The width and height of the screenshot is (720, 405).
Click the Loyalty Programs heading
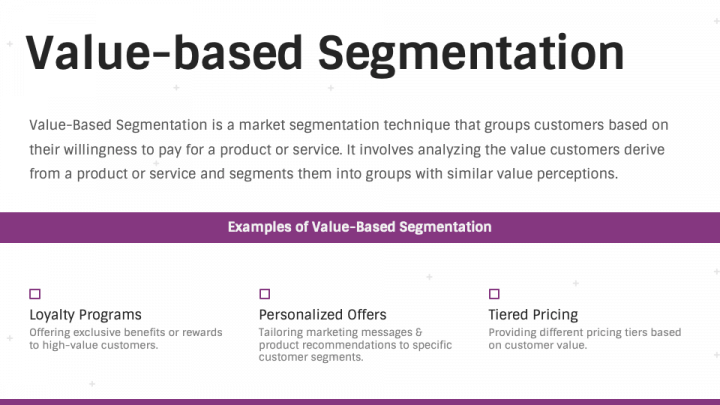85,315
